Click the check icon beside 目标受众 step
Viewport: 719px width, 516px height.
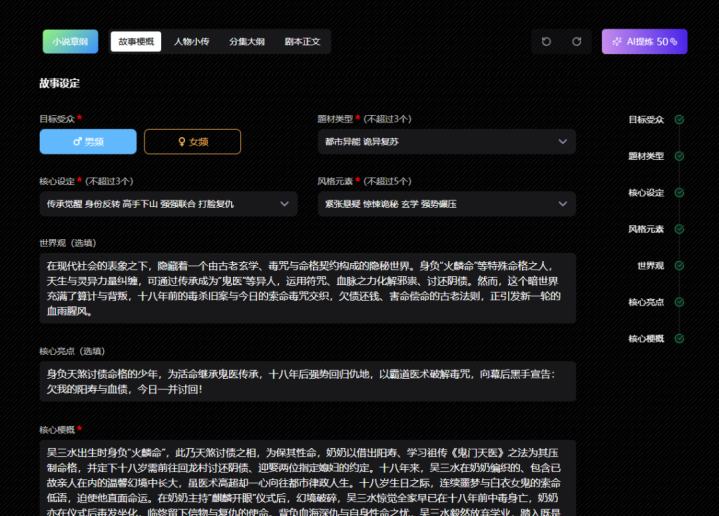tap(680, 119)
